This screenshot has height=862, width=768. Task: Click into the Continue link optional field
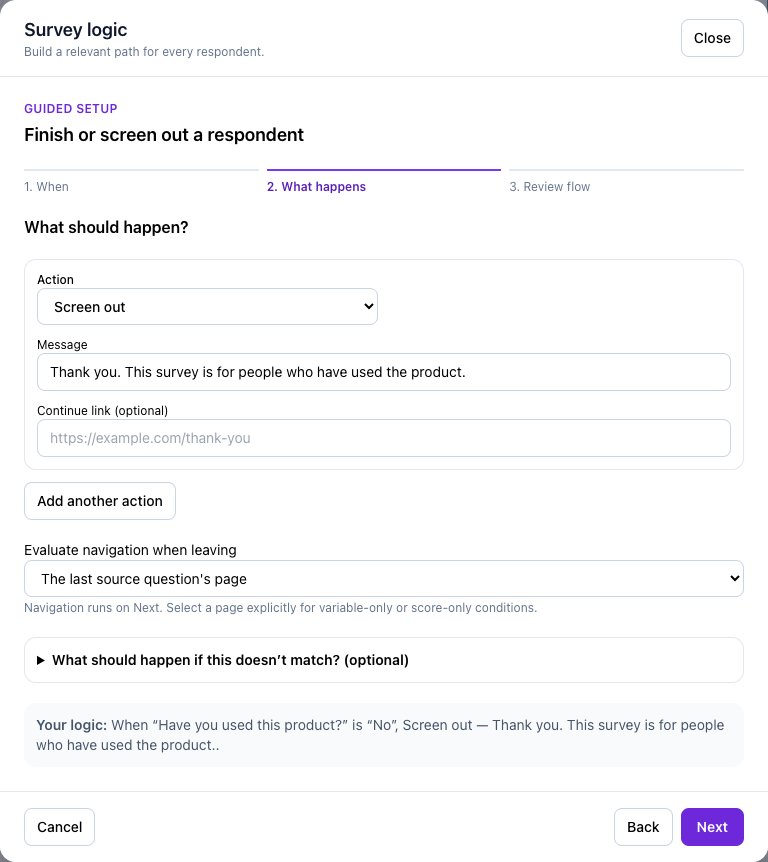[x=384, y=438]
